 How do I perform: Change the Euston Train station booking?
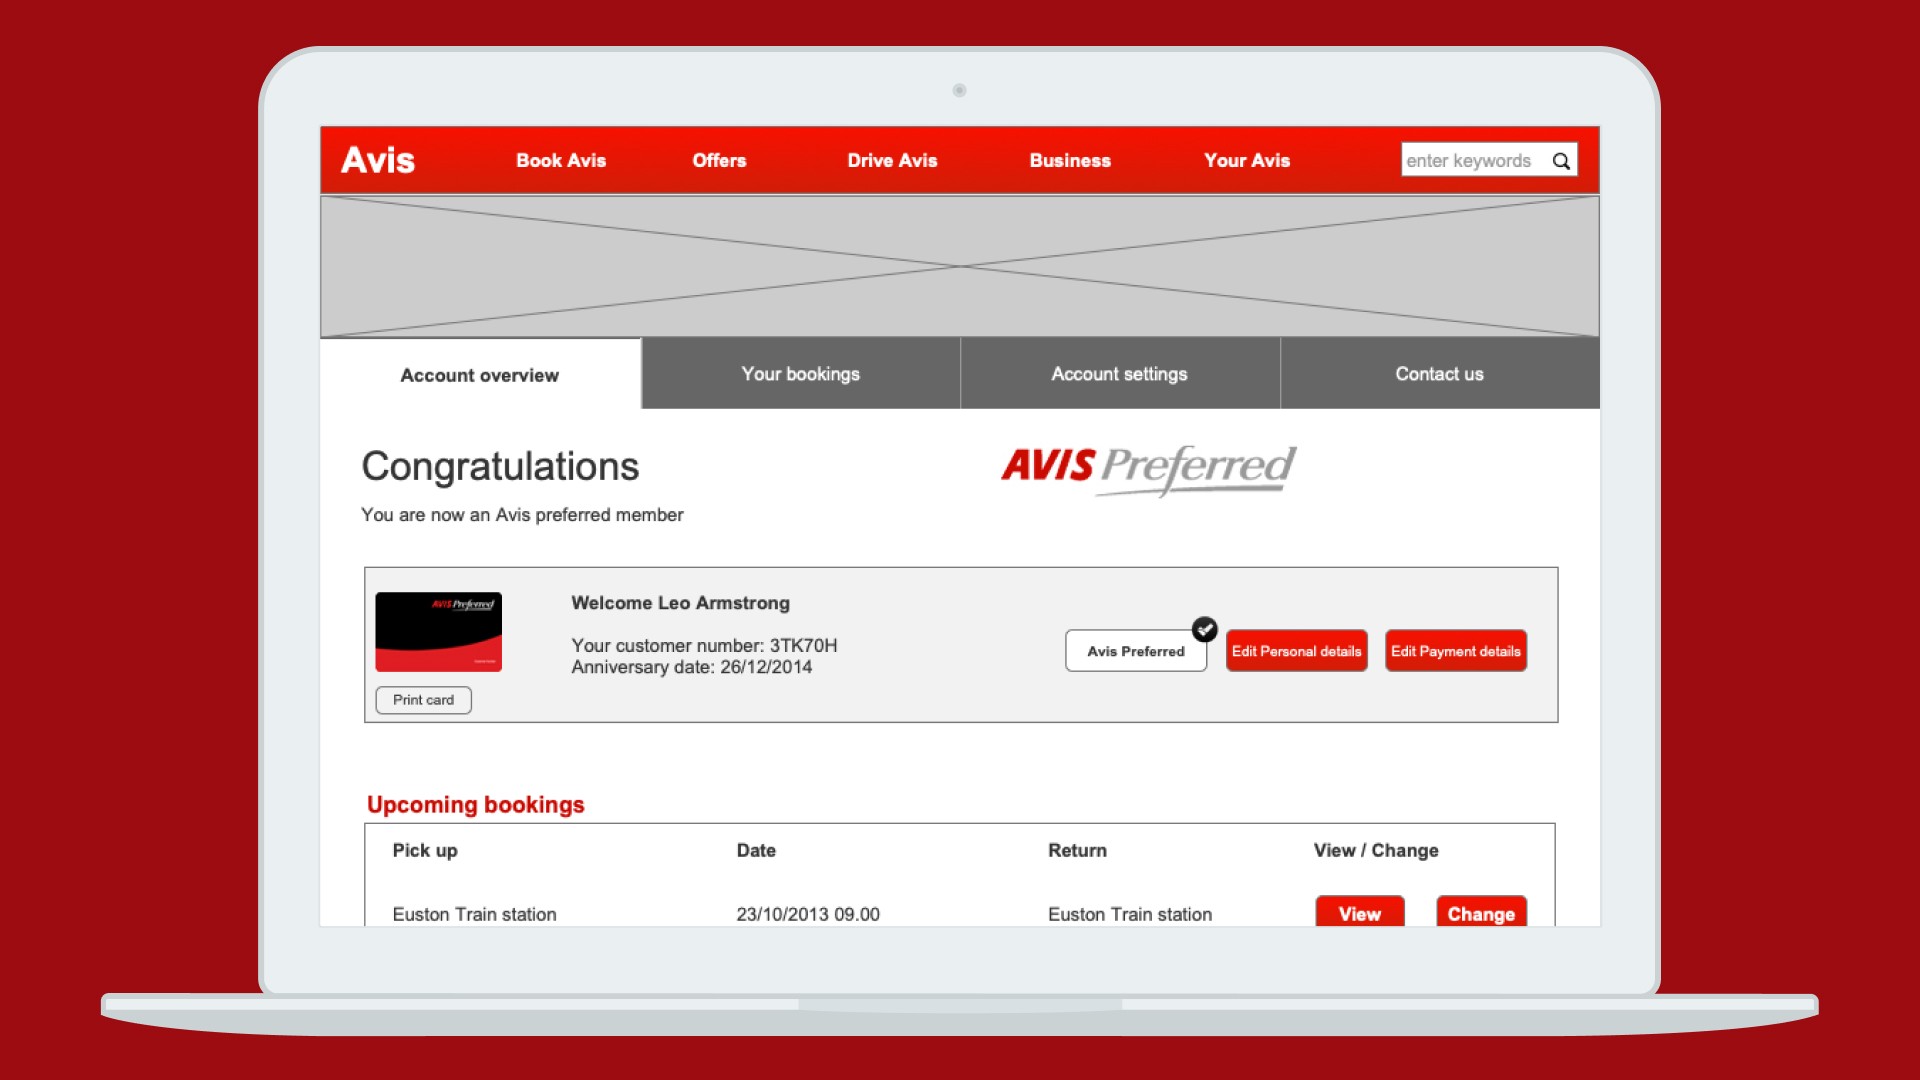(x=1480, y=912)
